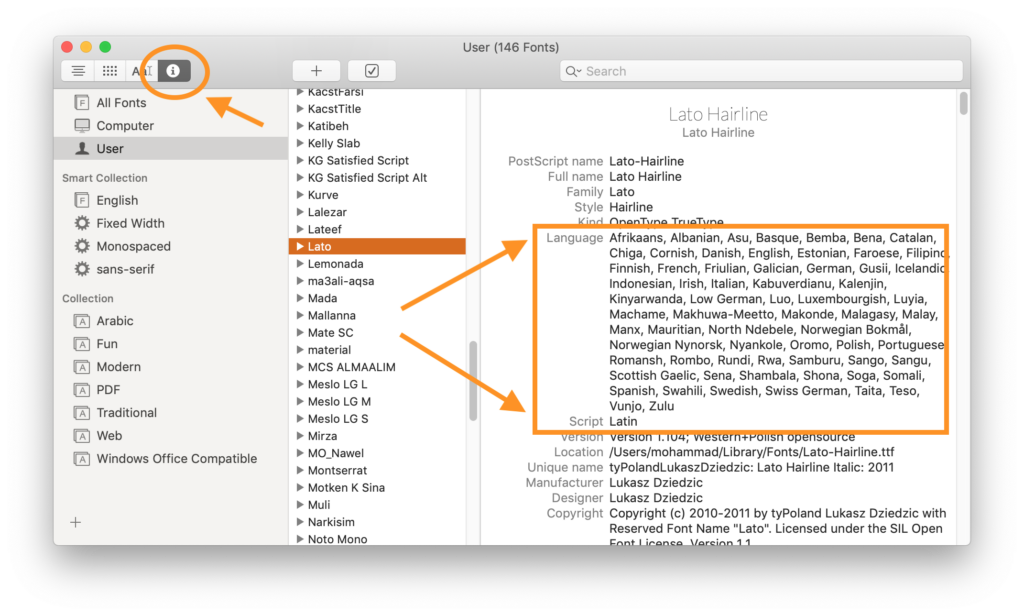Open the Arabic collection

click(x=118, y=320)
